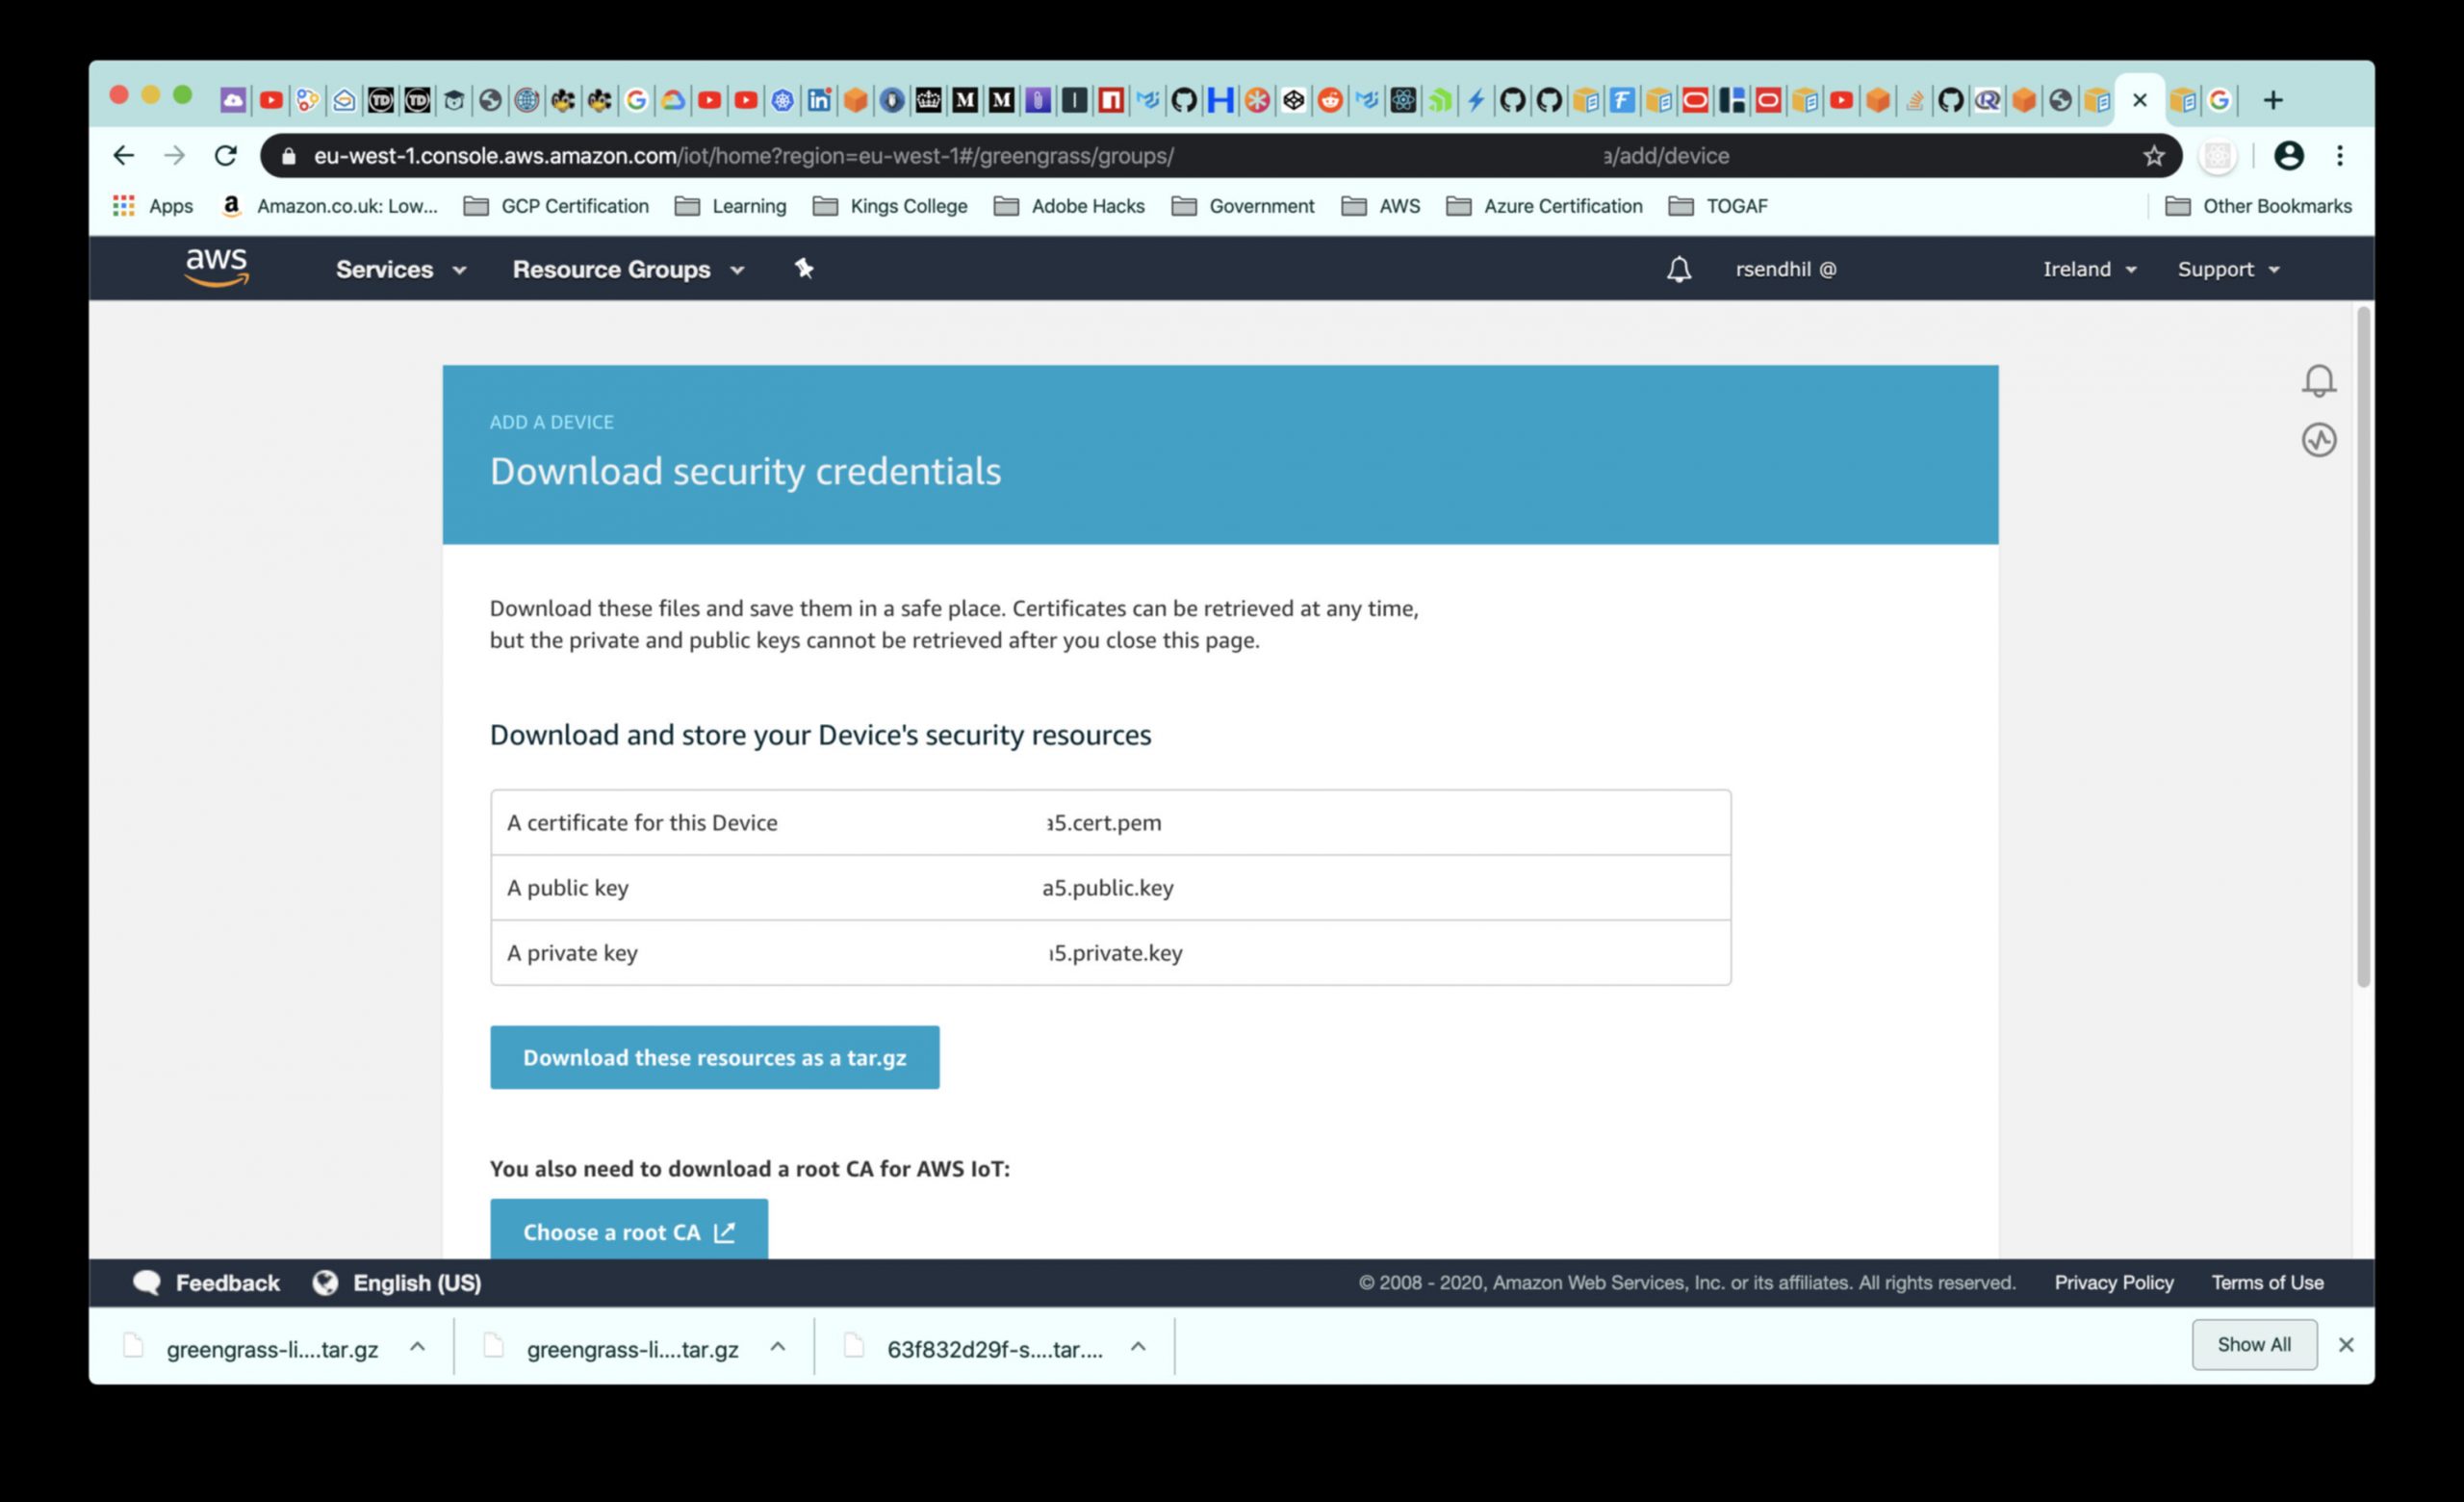This screenshot has width=2464, height=1502.
Task: Click Show All downloads button
Action: point(2253,1344)
